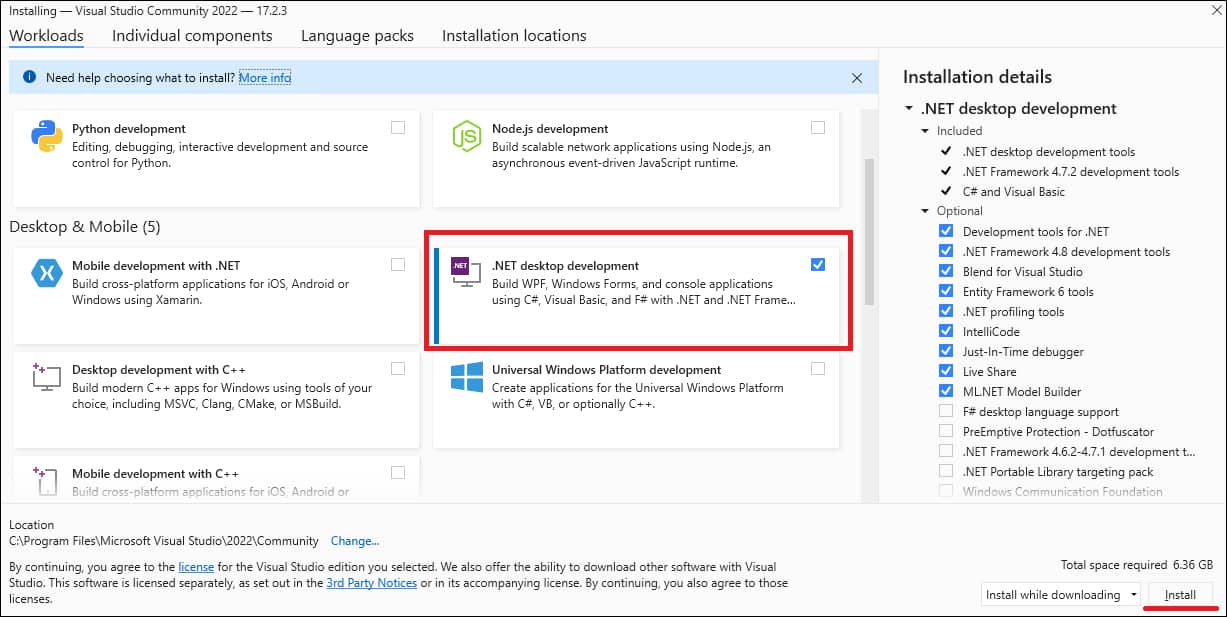
Task: Click the Desktop development with C++ icon
Action: tap(45, 375)
